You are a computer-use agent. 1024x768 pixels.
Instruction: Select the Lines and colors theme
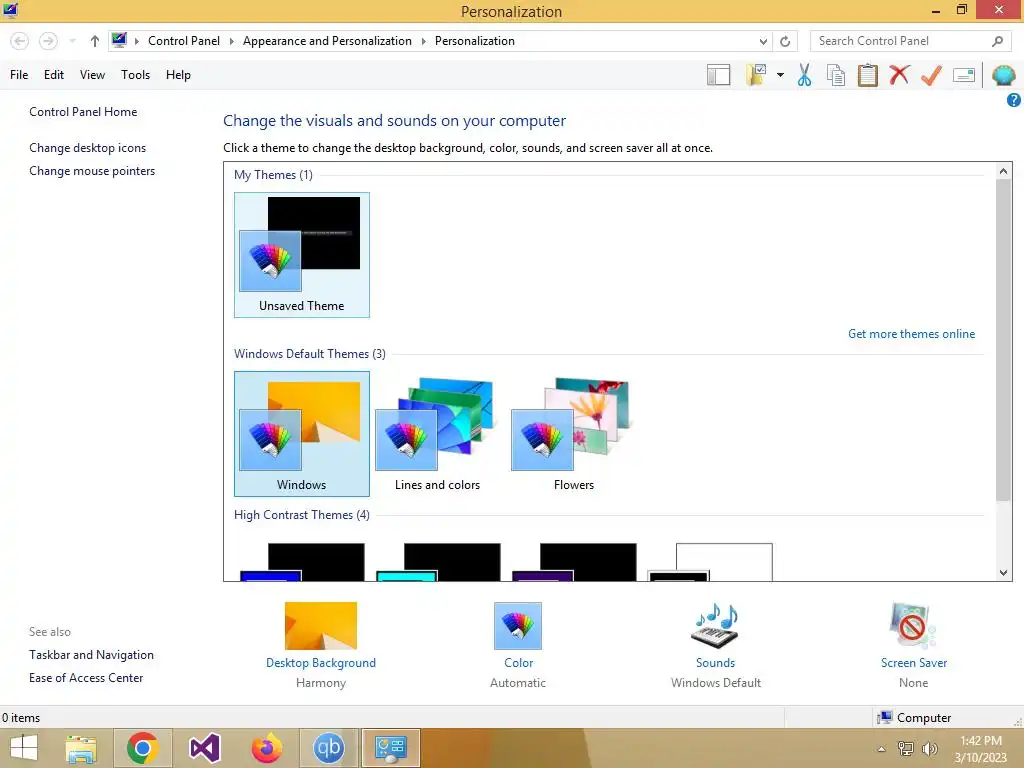[438, 434]
